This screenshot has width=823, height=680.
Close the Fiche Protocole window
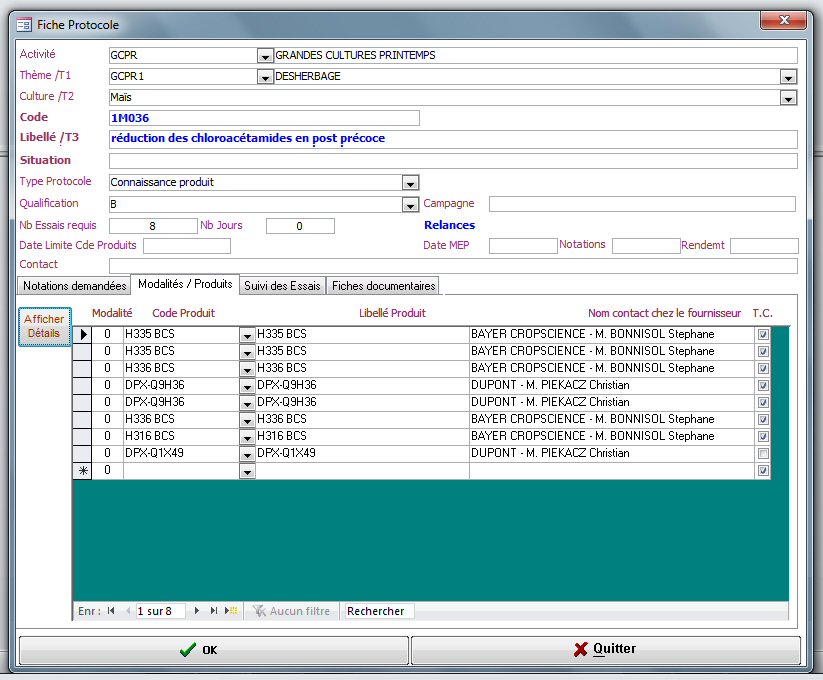tap(784, 20)
